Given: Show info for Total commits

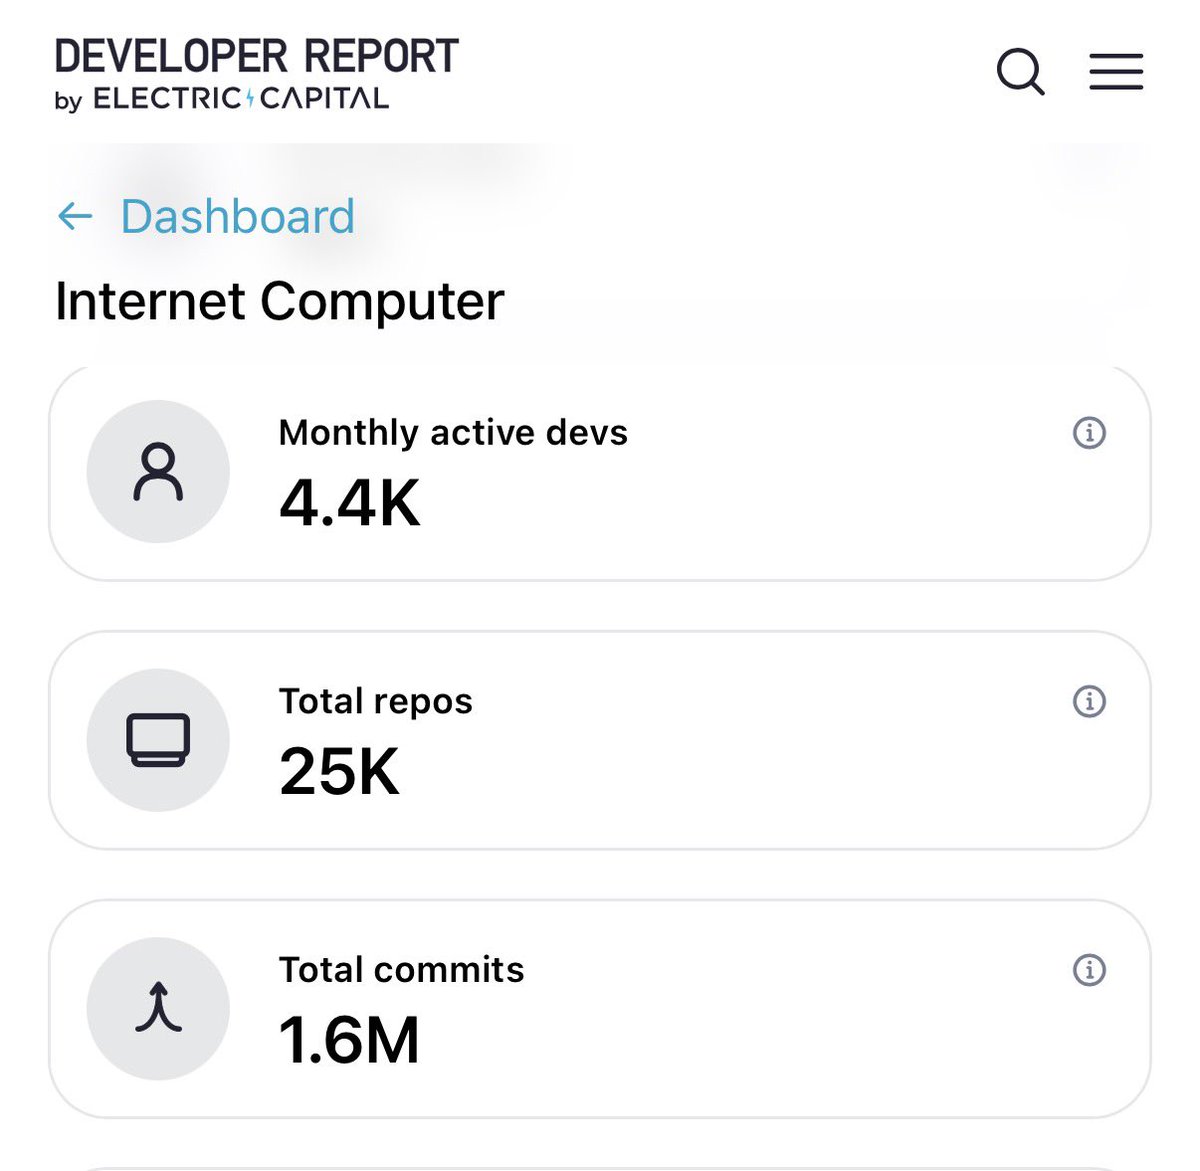Looking at the screenshot, I should tap(1089, 970).
